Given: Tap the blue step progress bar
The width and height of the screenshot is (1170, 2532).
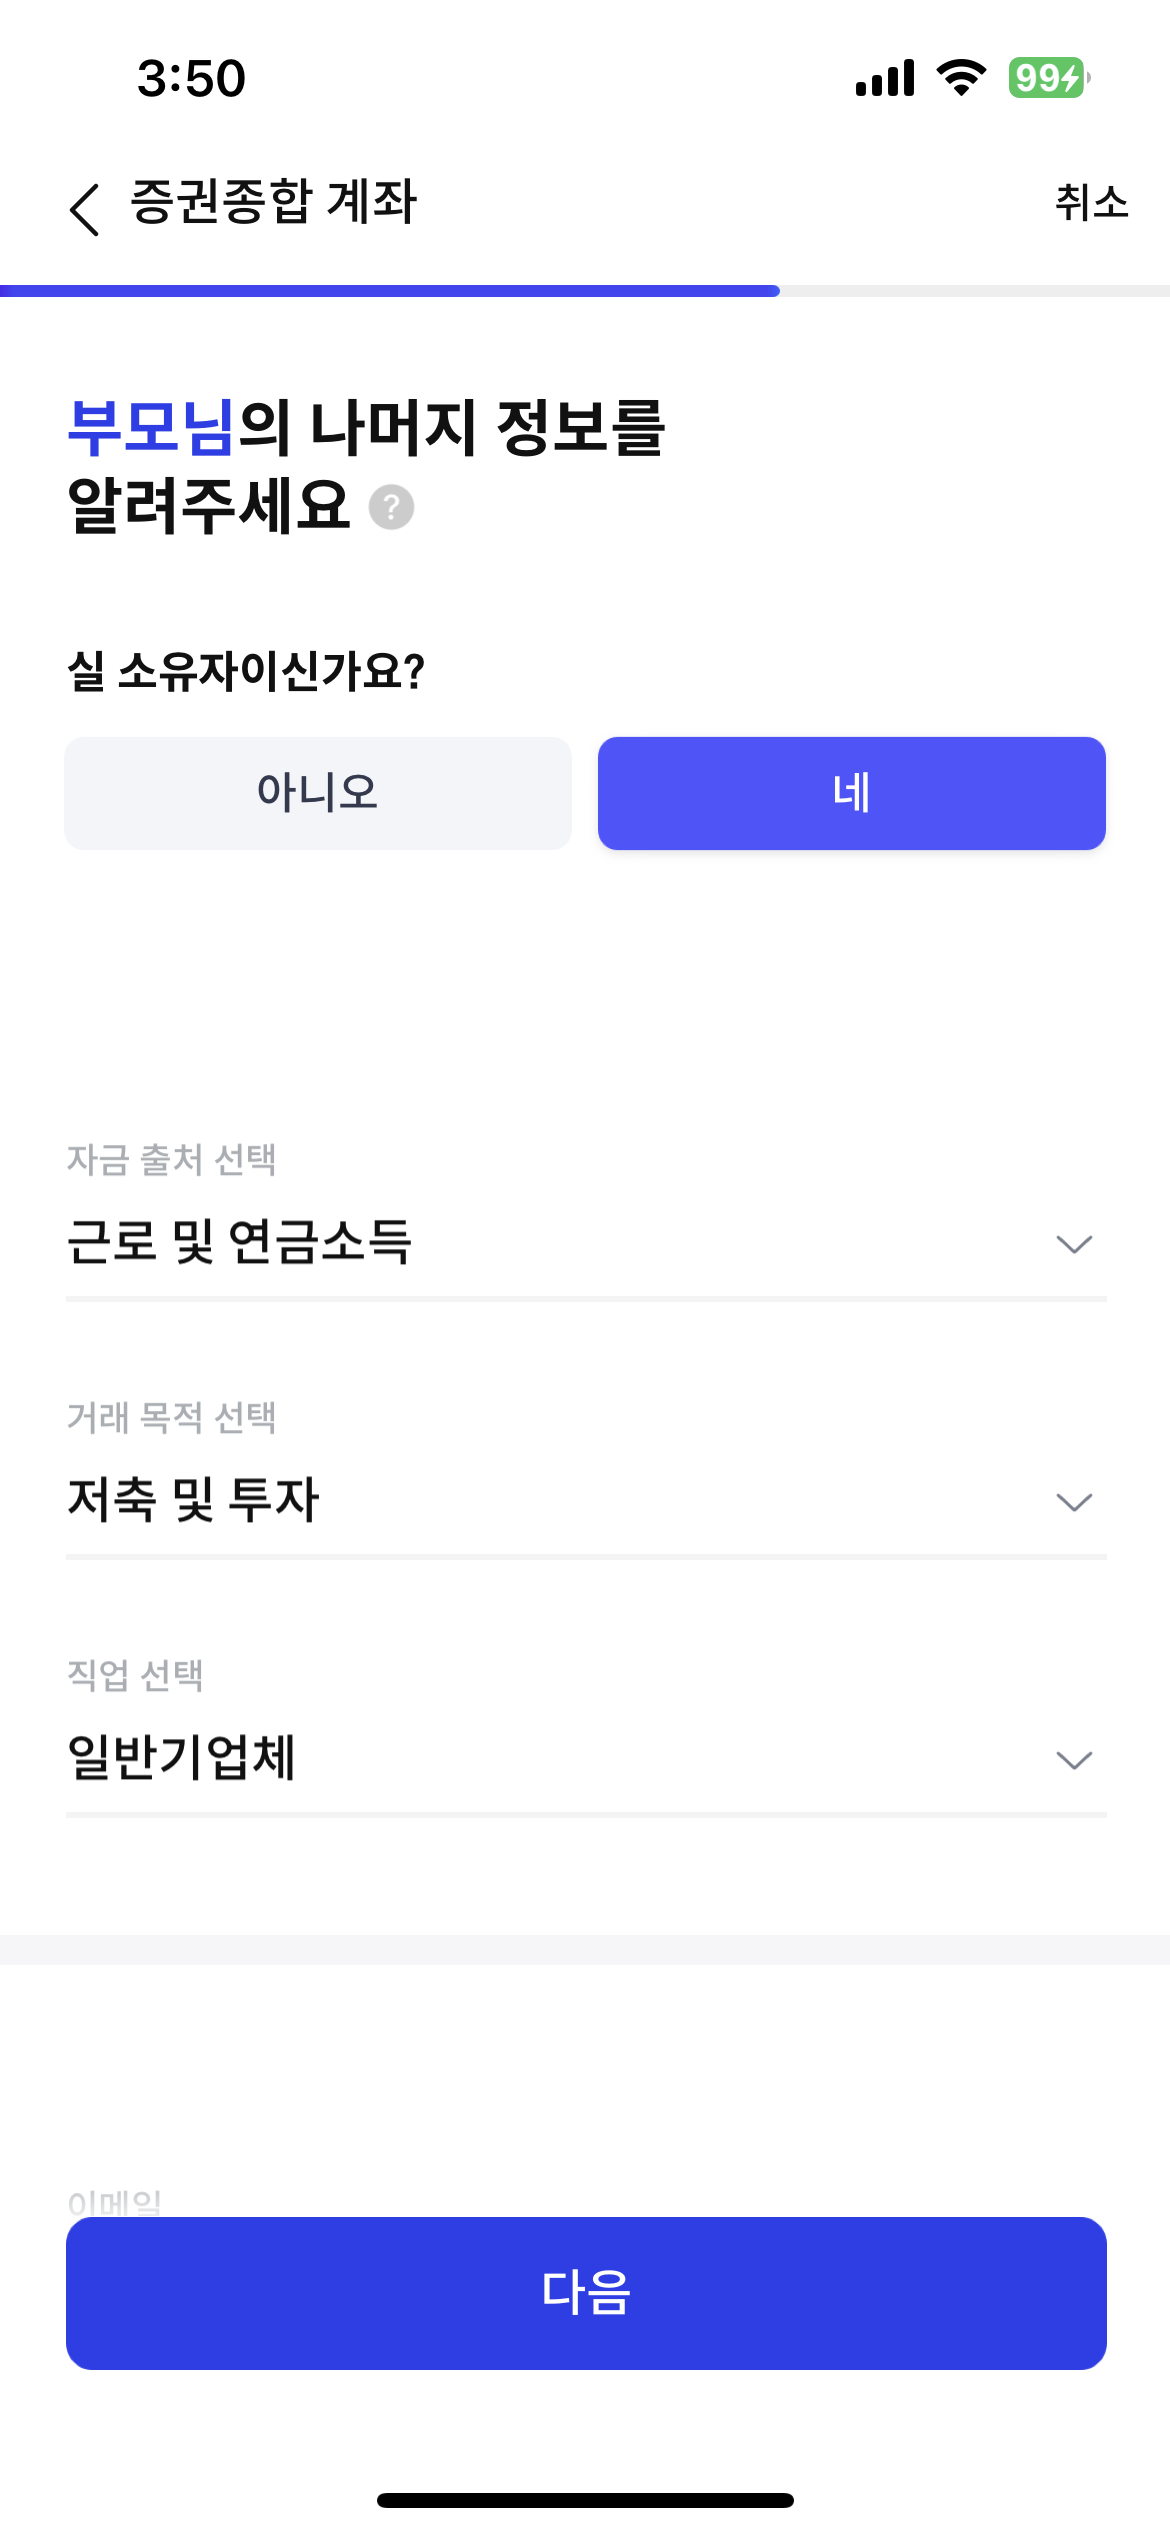Looking at the screenshot, I should [x=390, y=291].
